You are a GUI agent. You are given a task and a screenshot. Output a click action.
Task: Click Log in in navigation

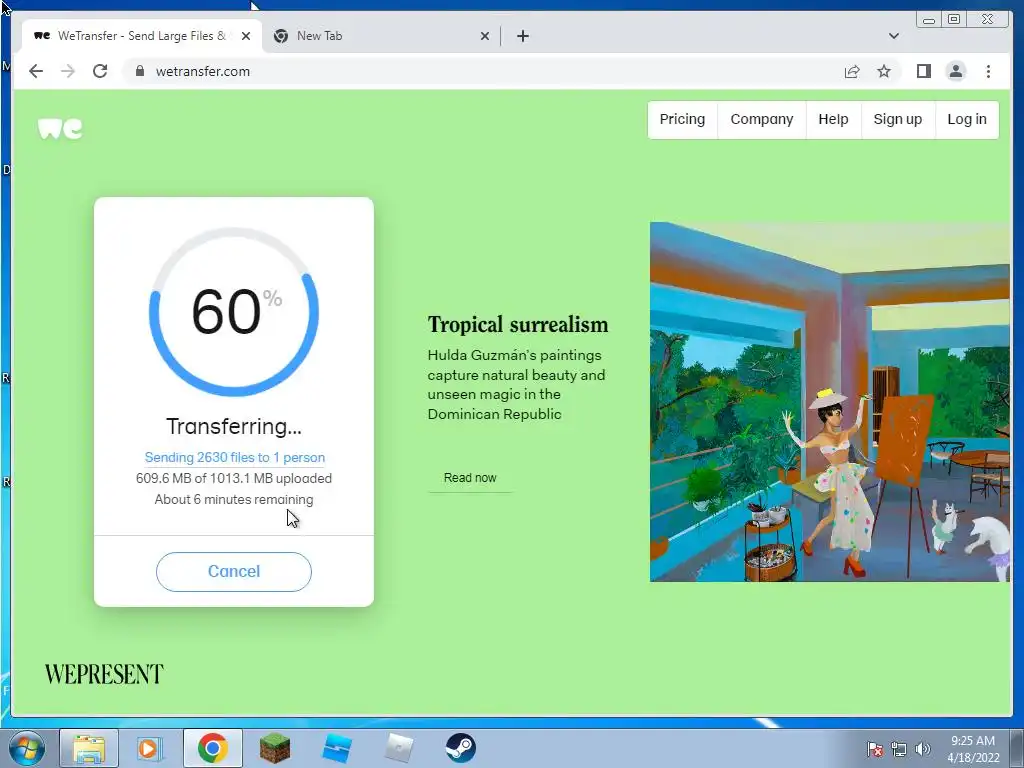click(x=967, y=120)
